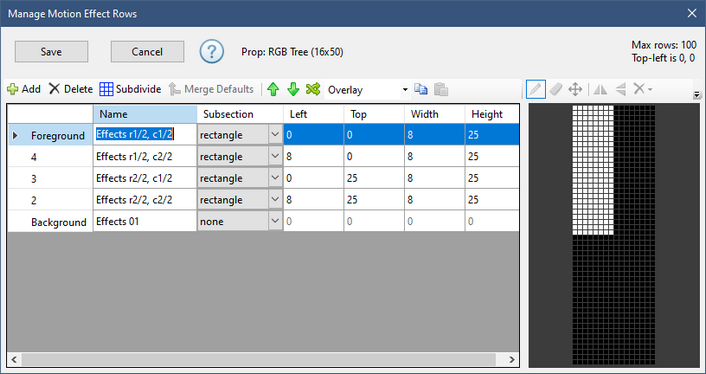This screenshot has width=706, height=374.
Task: Click Top value 25 in row 2
Action: (x=374, y=200)
